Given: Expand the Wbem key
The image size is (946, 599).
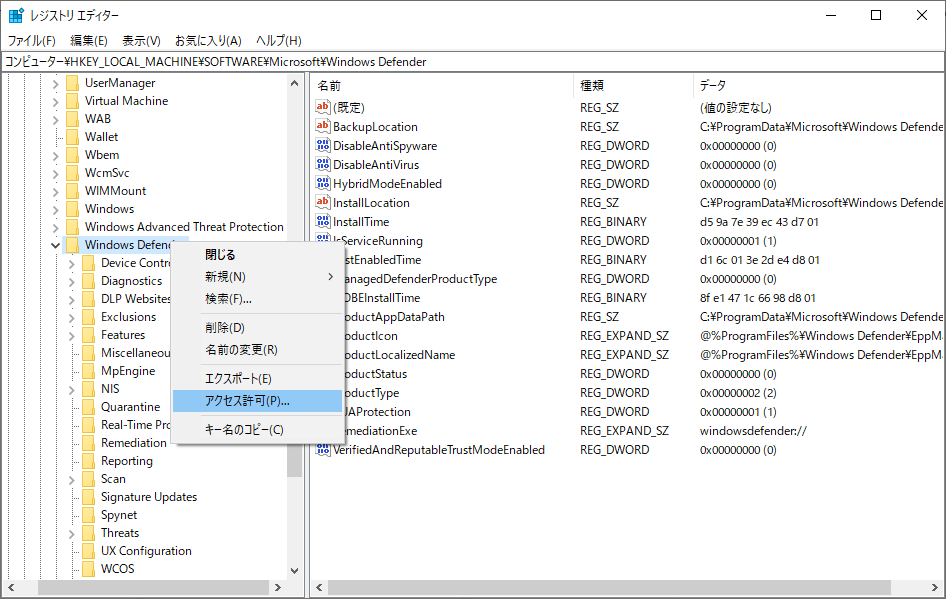Looking at the screenshot, I should pyautogui.click(x=56, y=156).
